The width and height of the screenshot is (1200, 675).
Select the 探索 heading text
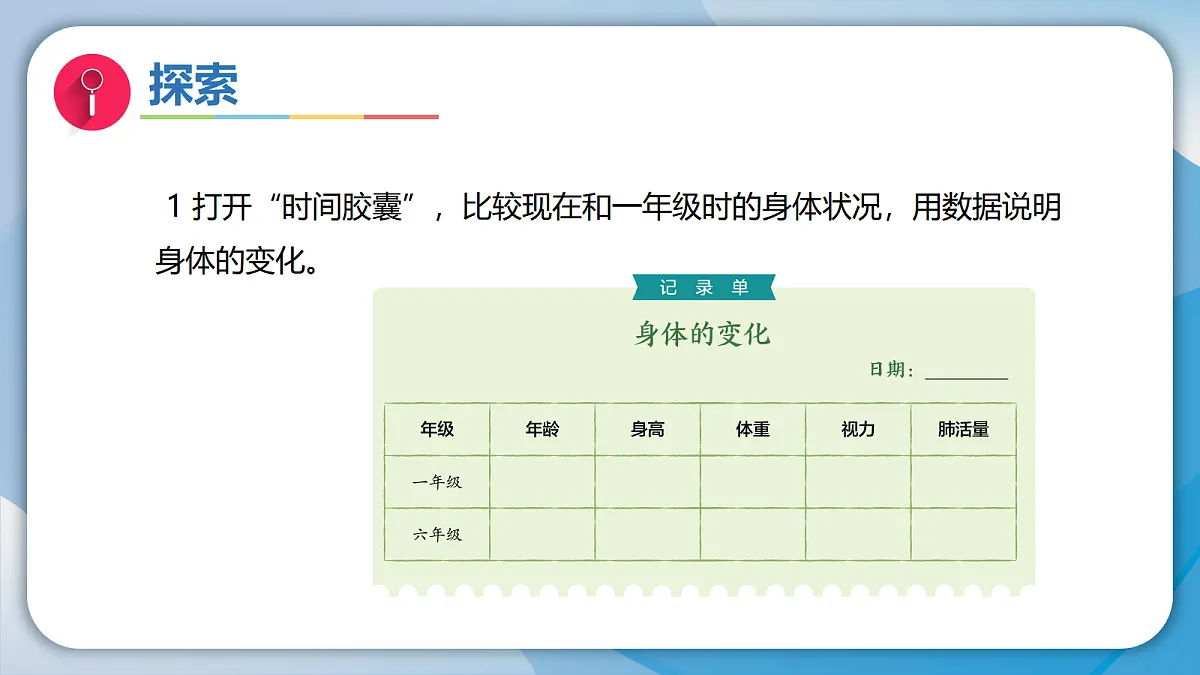[x=194, y=84]
